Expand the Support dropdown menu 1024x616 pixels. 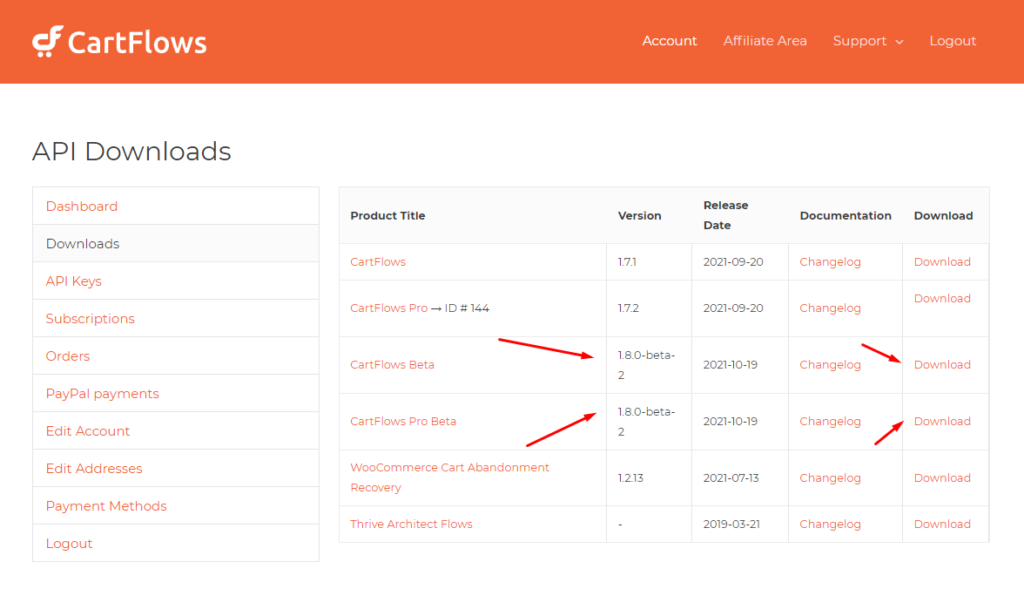[x=868, y=41]
